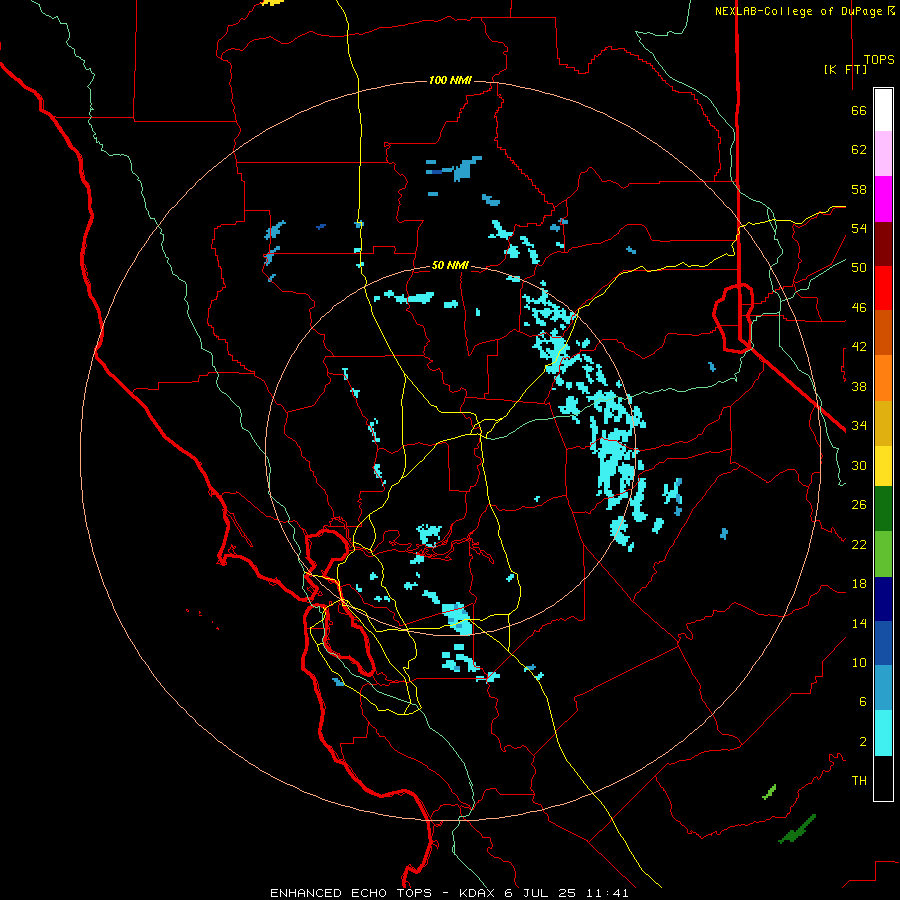Click the dark green echo streak near bottom right

(x=797, y=829)
